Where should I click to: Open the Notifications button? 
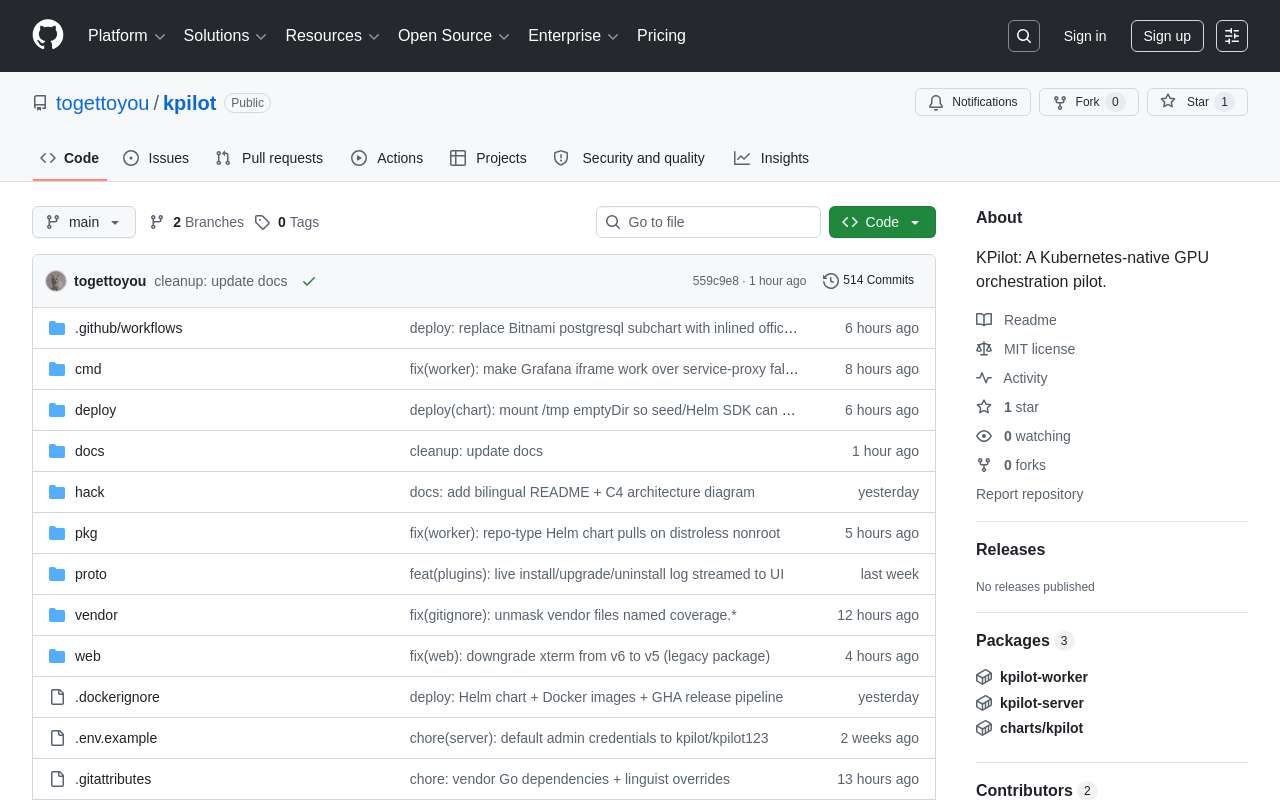972,102
